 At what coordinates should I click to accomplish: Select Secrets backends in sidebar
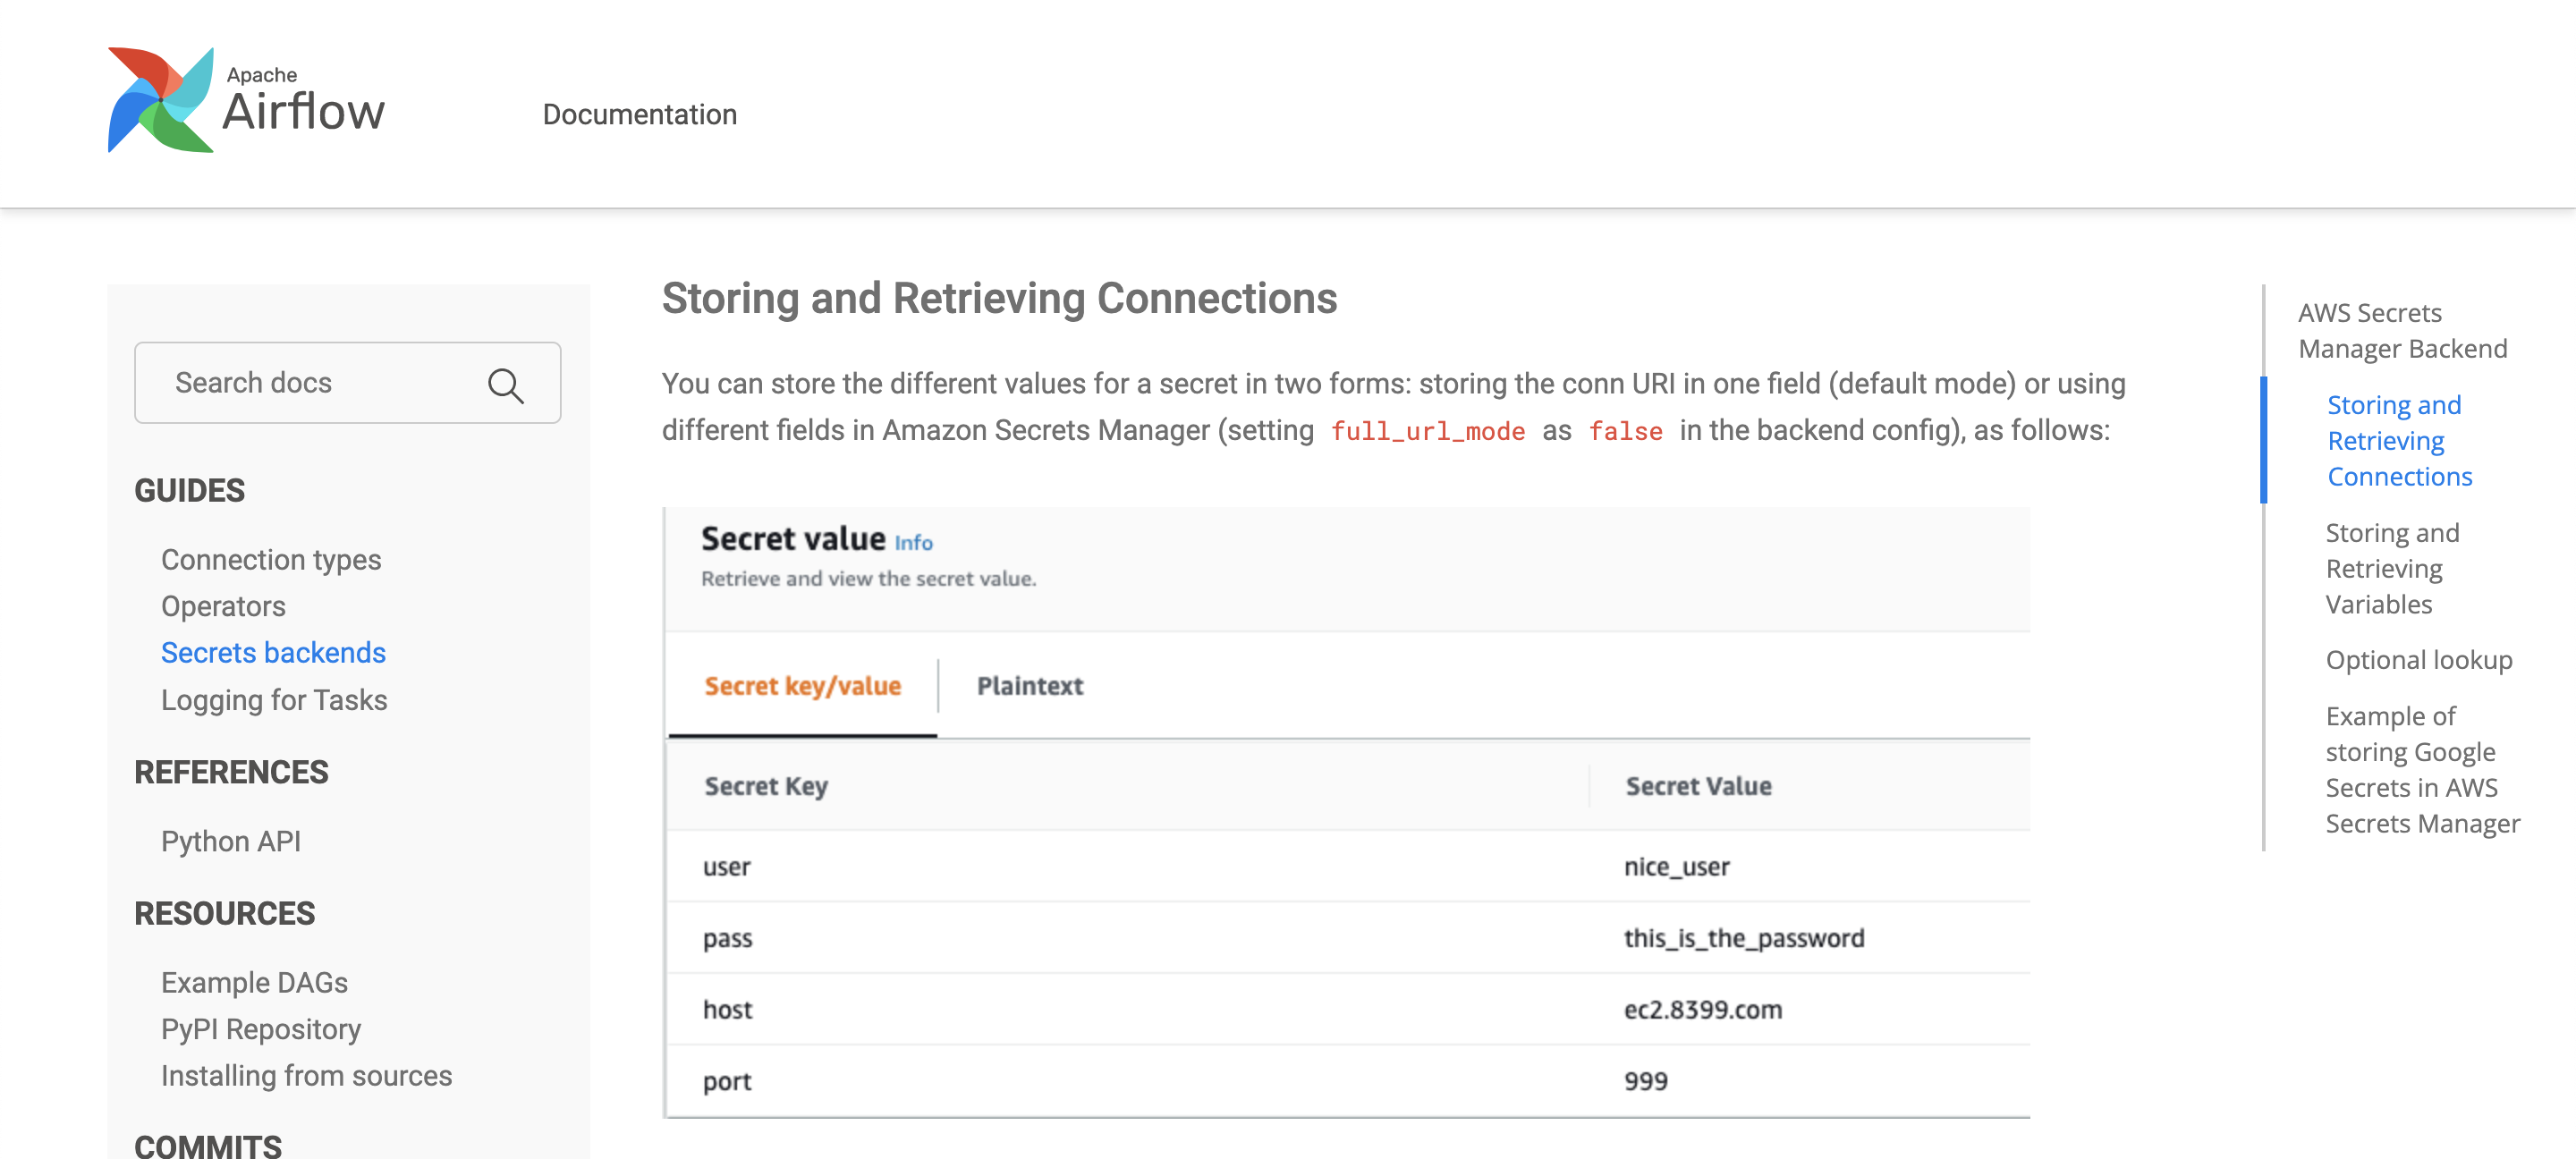pos(273,652)
